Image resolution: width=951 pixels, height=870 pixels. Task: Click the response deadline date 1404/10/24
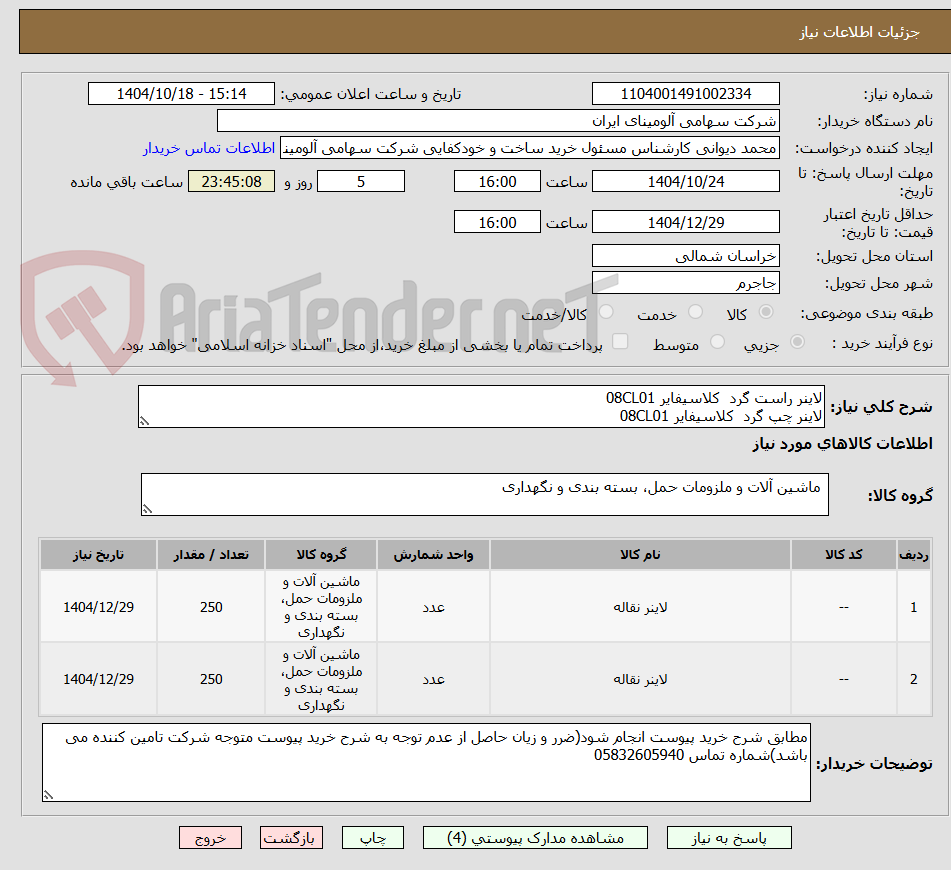pyautogui.click(x=685, y=181)
